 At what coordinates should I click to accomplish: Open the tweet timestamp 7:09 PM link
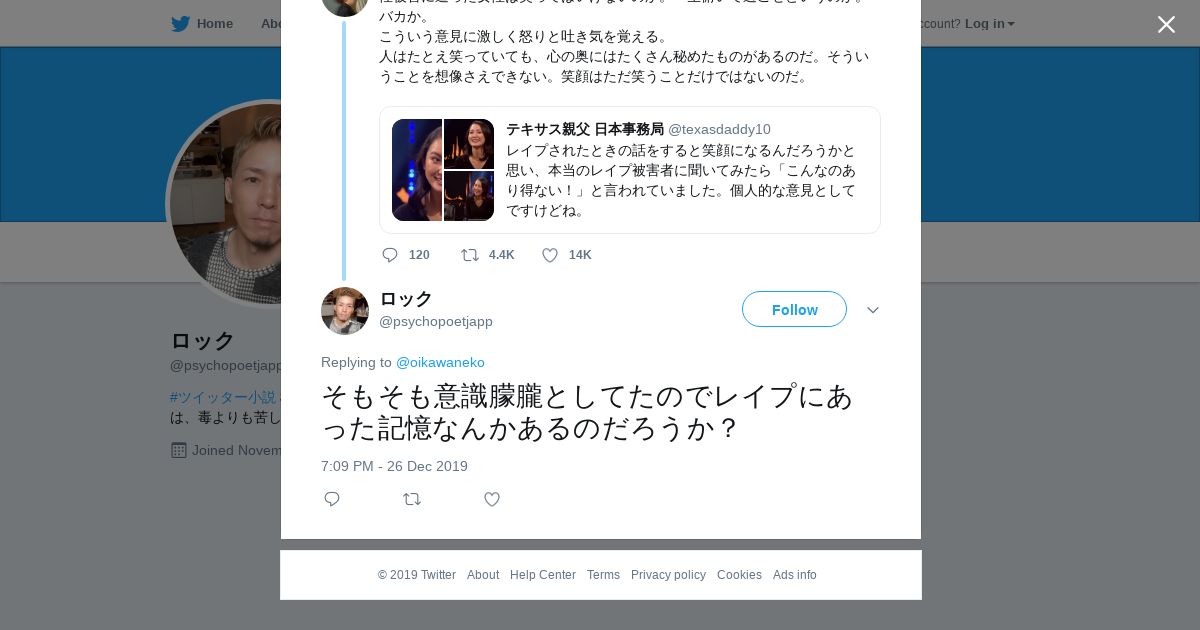click(394, 466)
